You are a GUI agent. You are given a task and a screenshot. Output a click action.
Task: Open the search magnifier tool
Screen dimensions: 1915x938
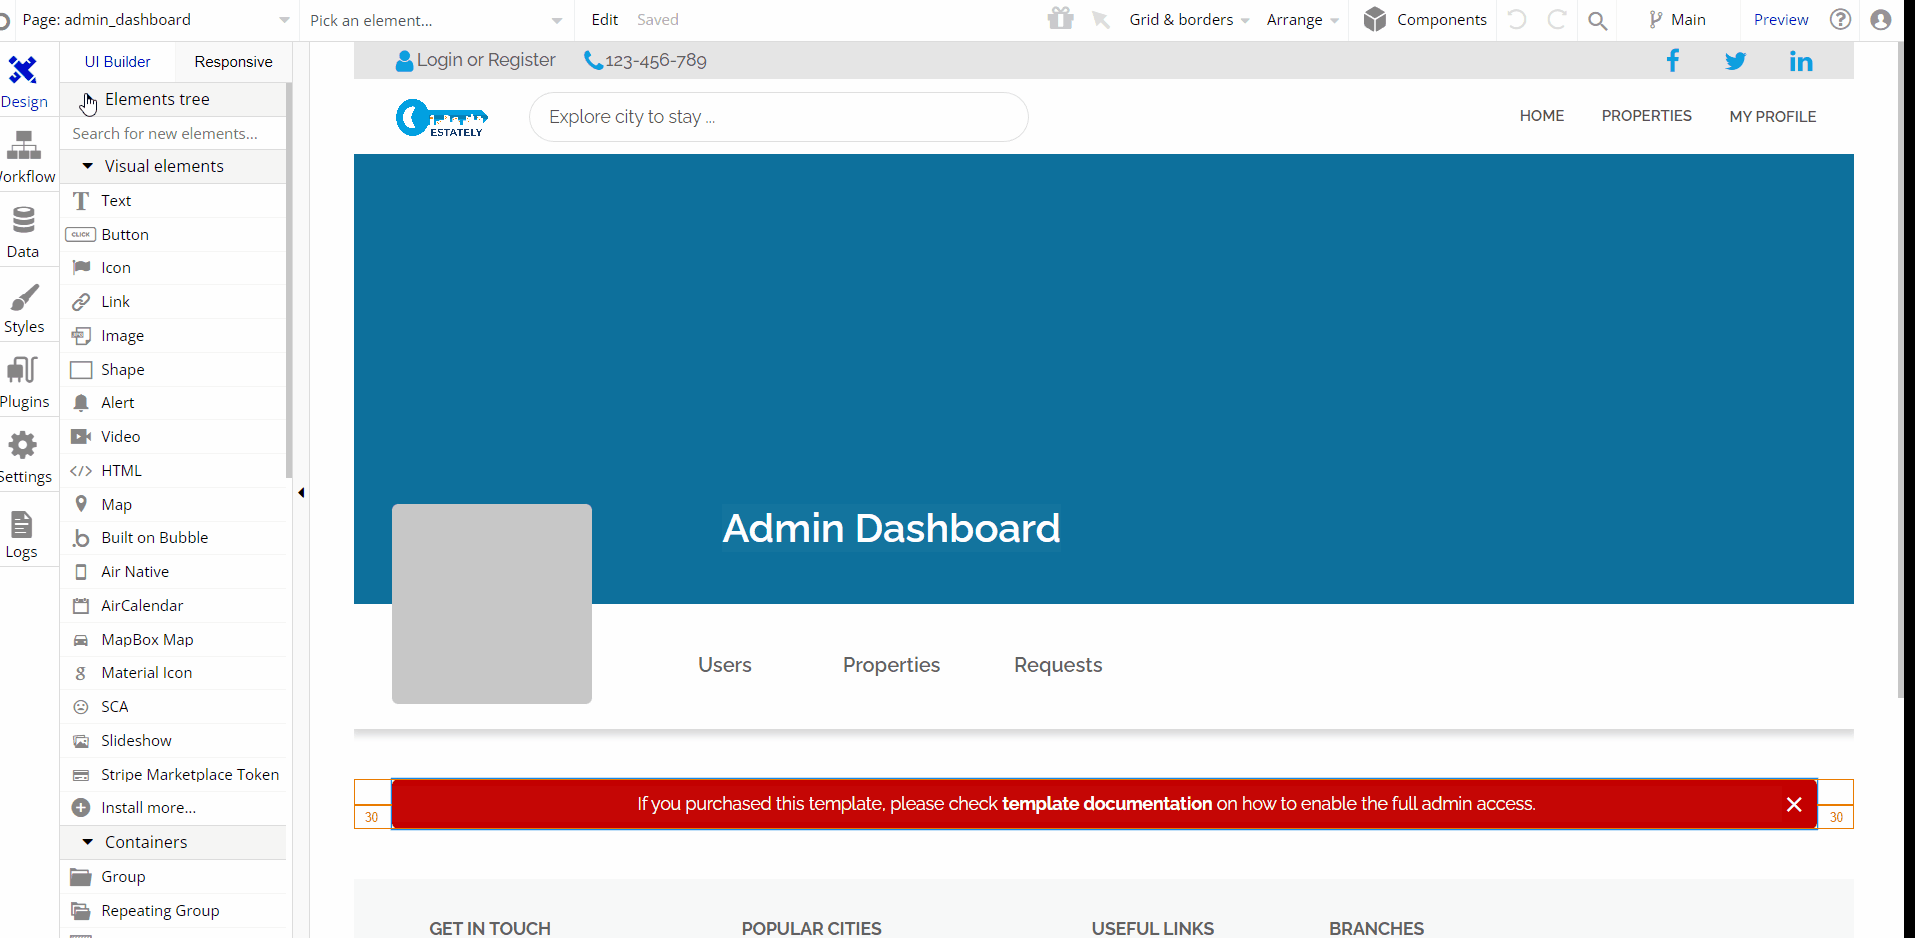coord(1598,20)
